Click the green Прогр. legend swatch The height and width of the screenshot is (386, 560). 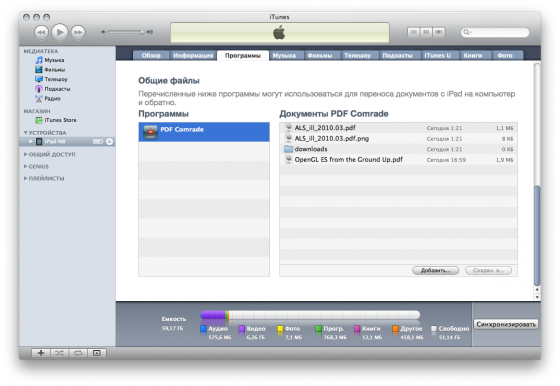point(319,329)
